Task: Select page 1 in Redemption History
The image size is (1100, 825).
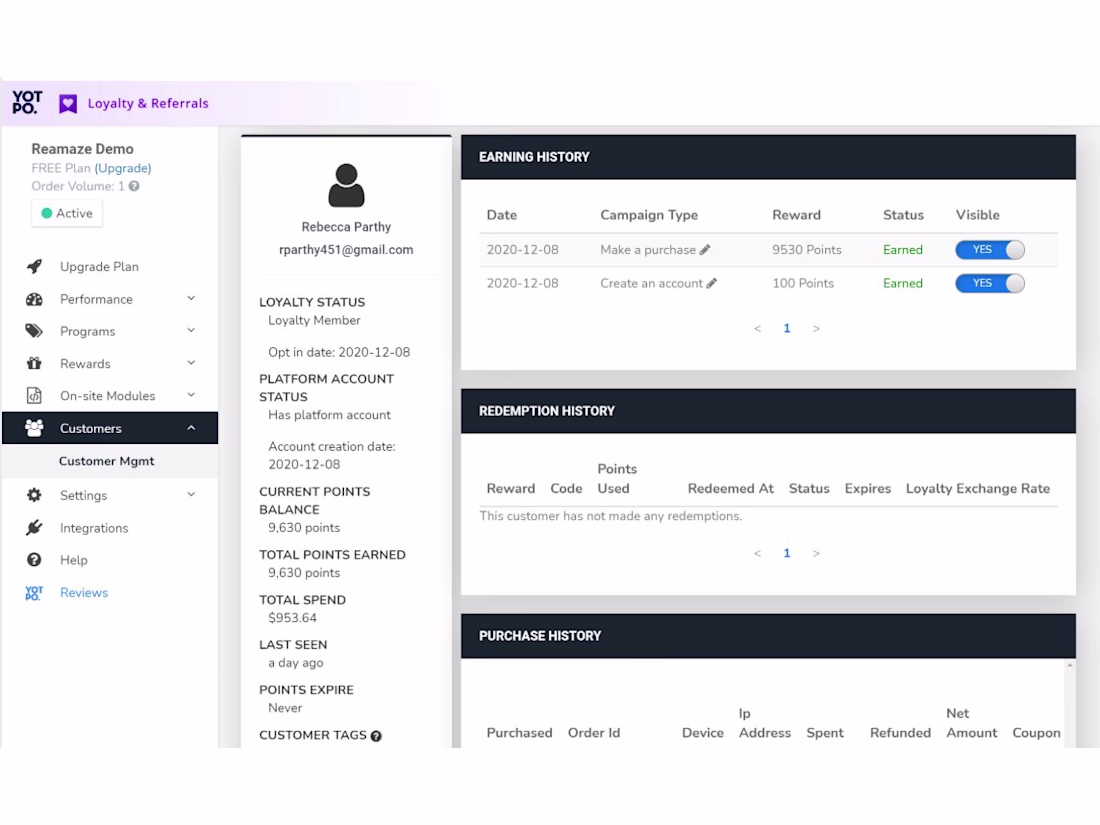Action: pyautogui.click(x=786, y=554)
